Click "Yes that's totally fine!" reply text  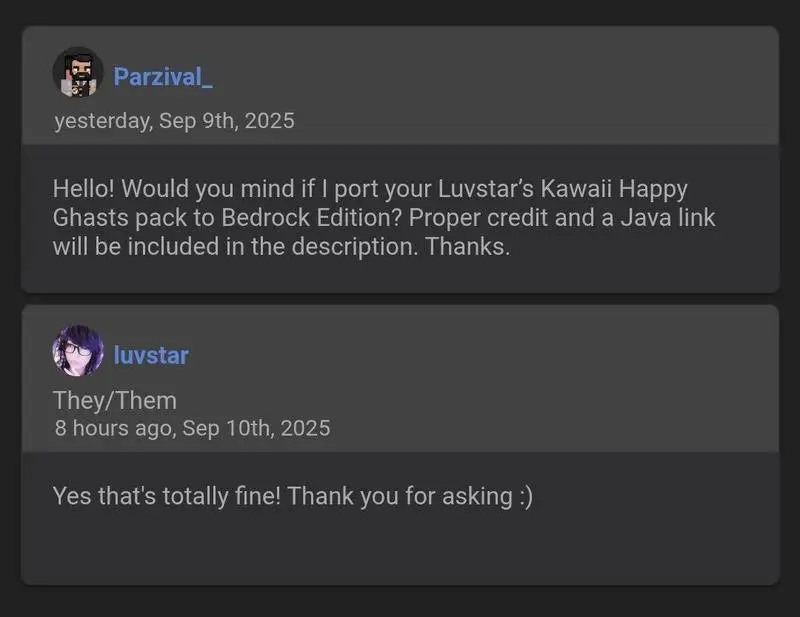[x=167, y=496]
